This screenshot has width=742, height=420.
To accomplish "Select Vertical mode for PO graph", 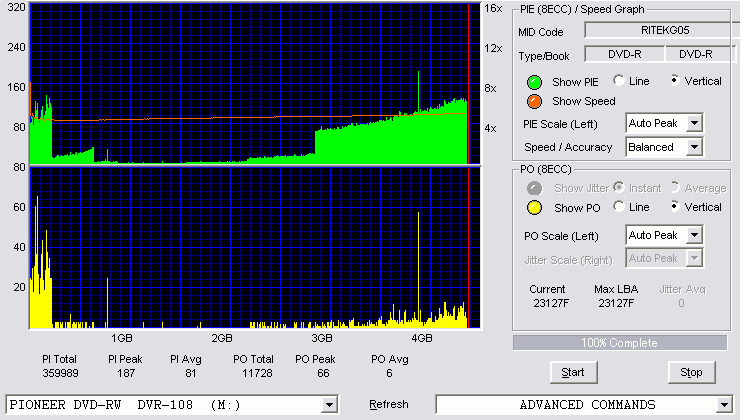I will click(675, 206).
